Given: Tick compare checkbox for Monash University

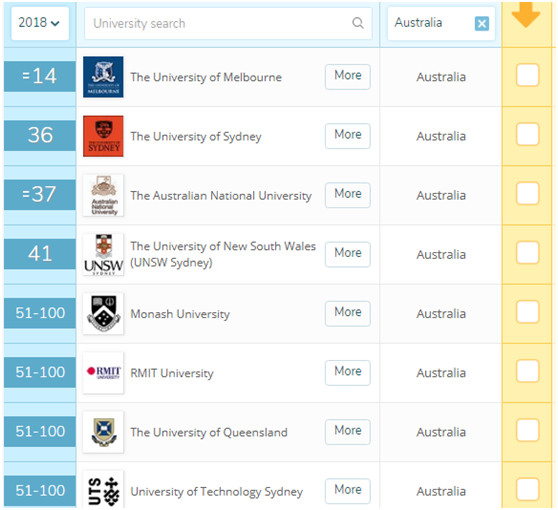Looking at the screenshot, I should [x=527, y=312].
